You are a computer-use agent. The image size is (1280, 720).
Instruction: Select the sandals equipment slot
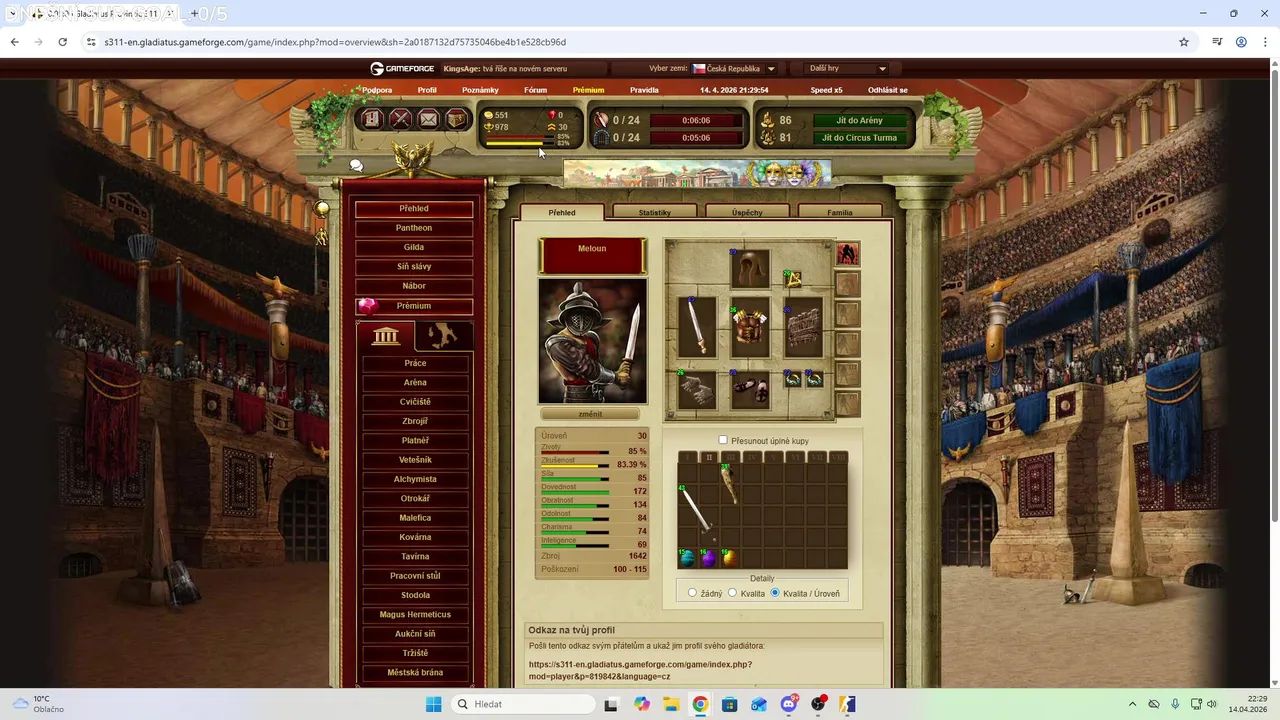[x=749, y=390]
